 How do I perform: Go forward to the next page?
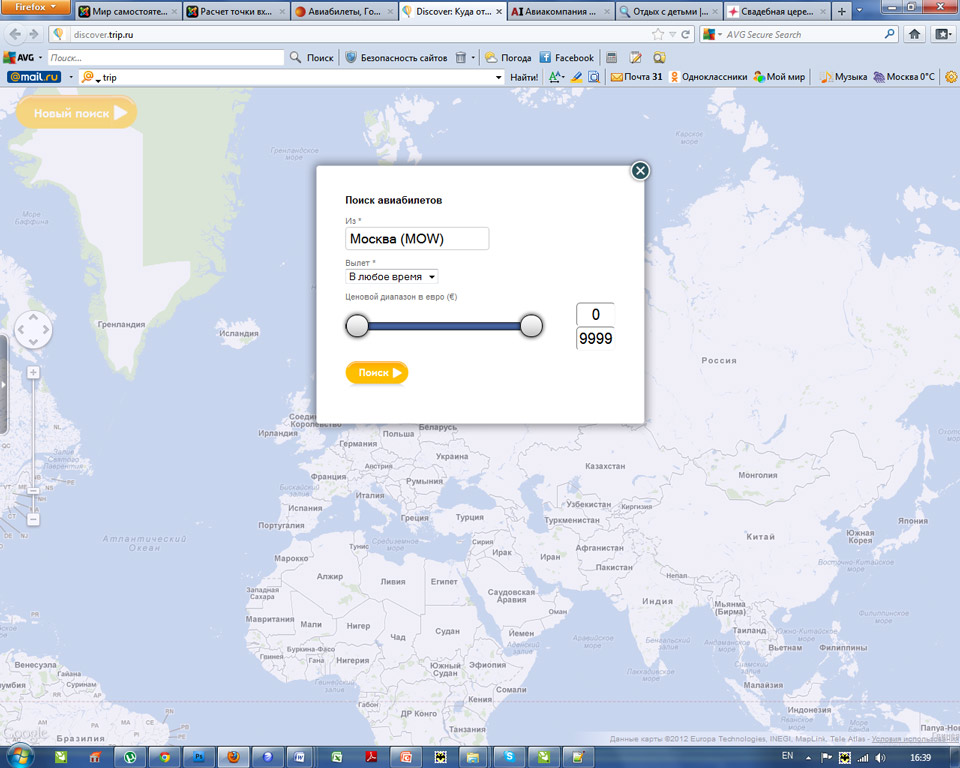click(34, 34)
